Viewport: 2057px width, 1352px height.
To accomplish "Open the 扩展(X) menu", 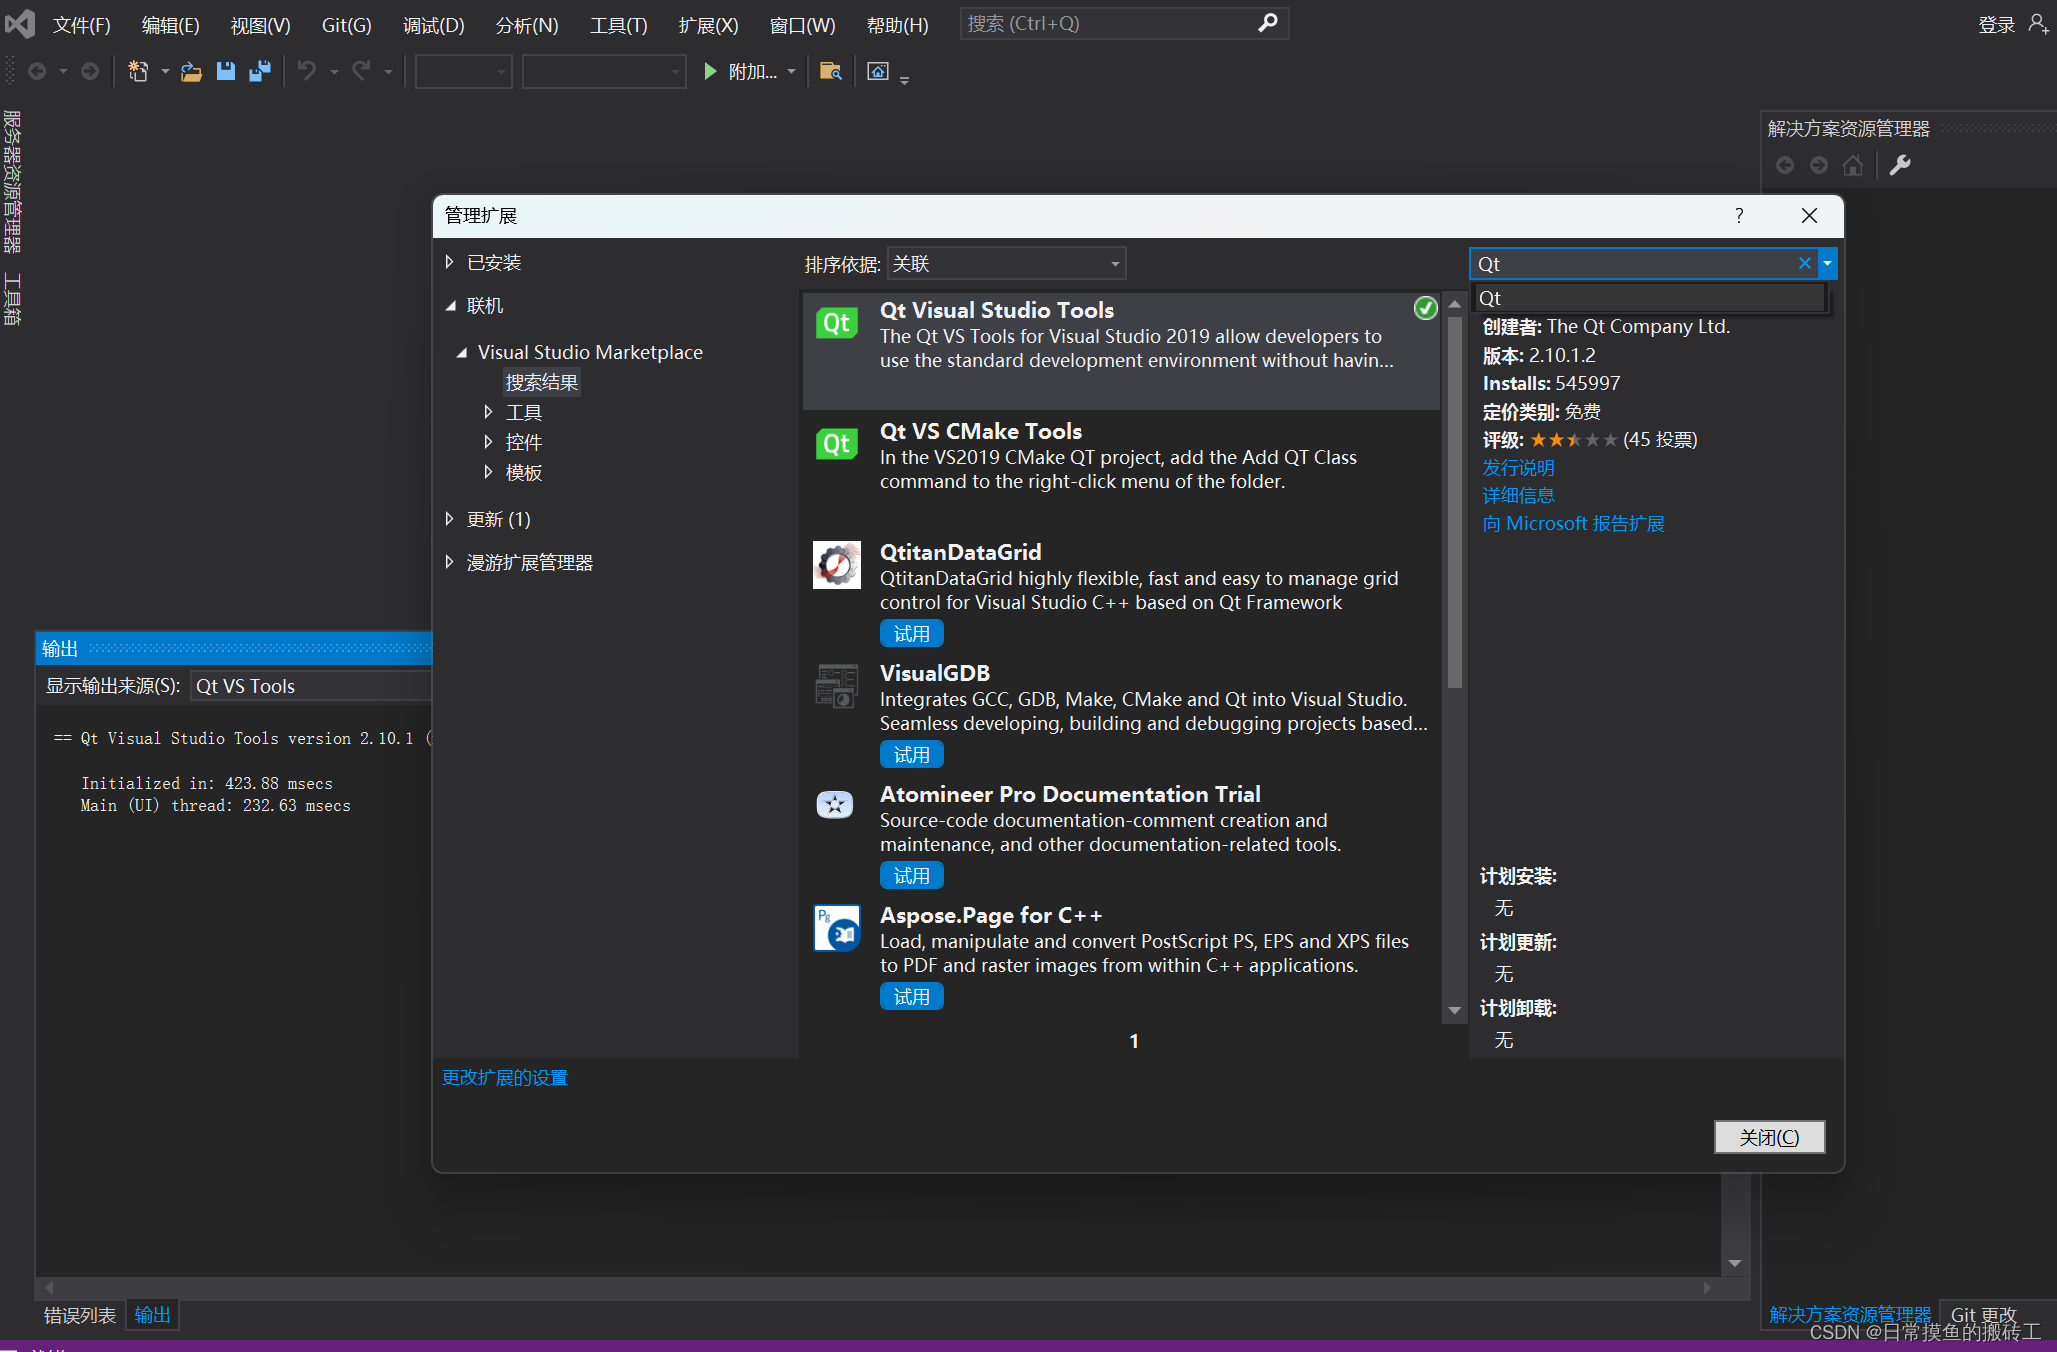I will tap(708, 25).
